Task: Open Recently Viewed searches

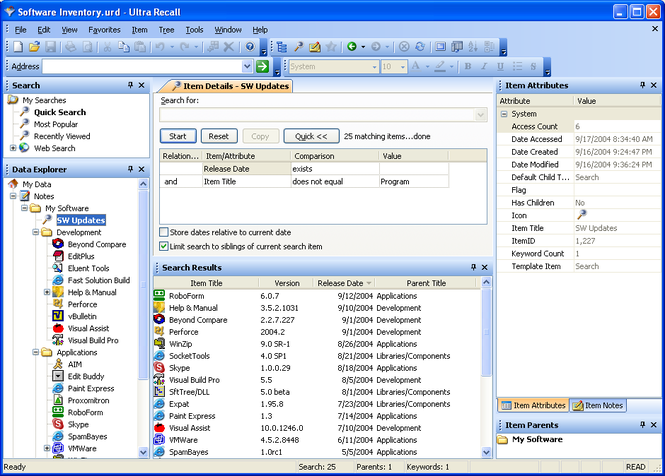Action: (62, 136)
